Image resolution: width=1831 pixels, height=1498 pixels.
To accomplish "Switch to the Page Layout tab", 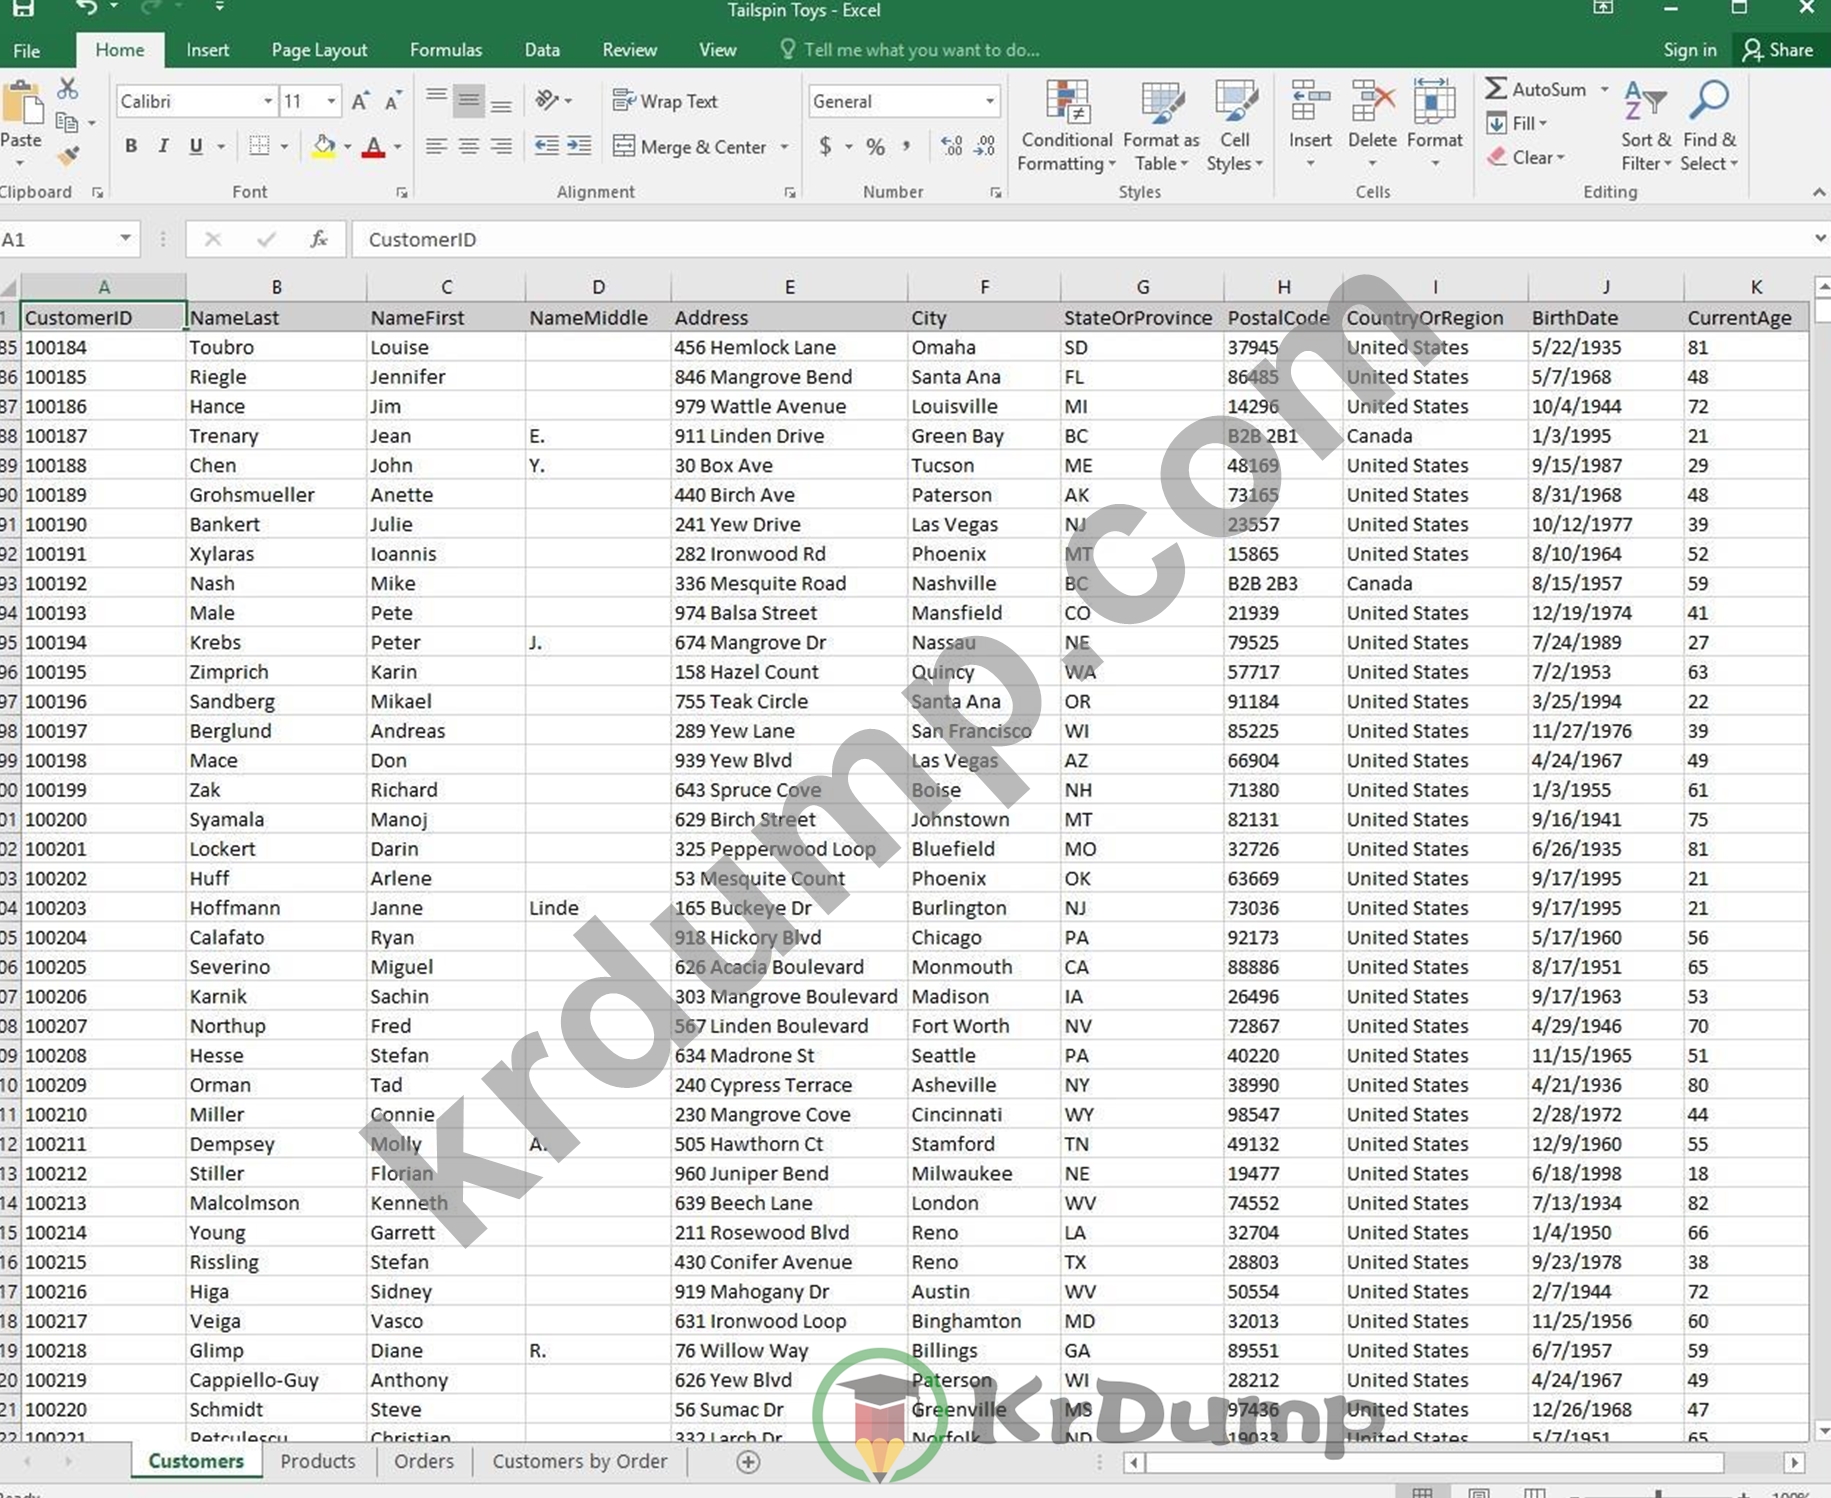I will coord(319,49).
